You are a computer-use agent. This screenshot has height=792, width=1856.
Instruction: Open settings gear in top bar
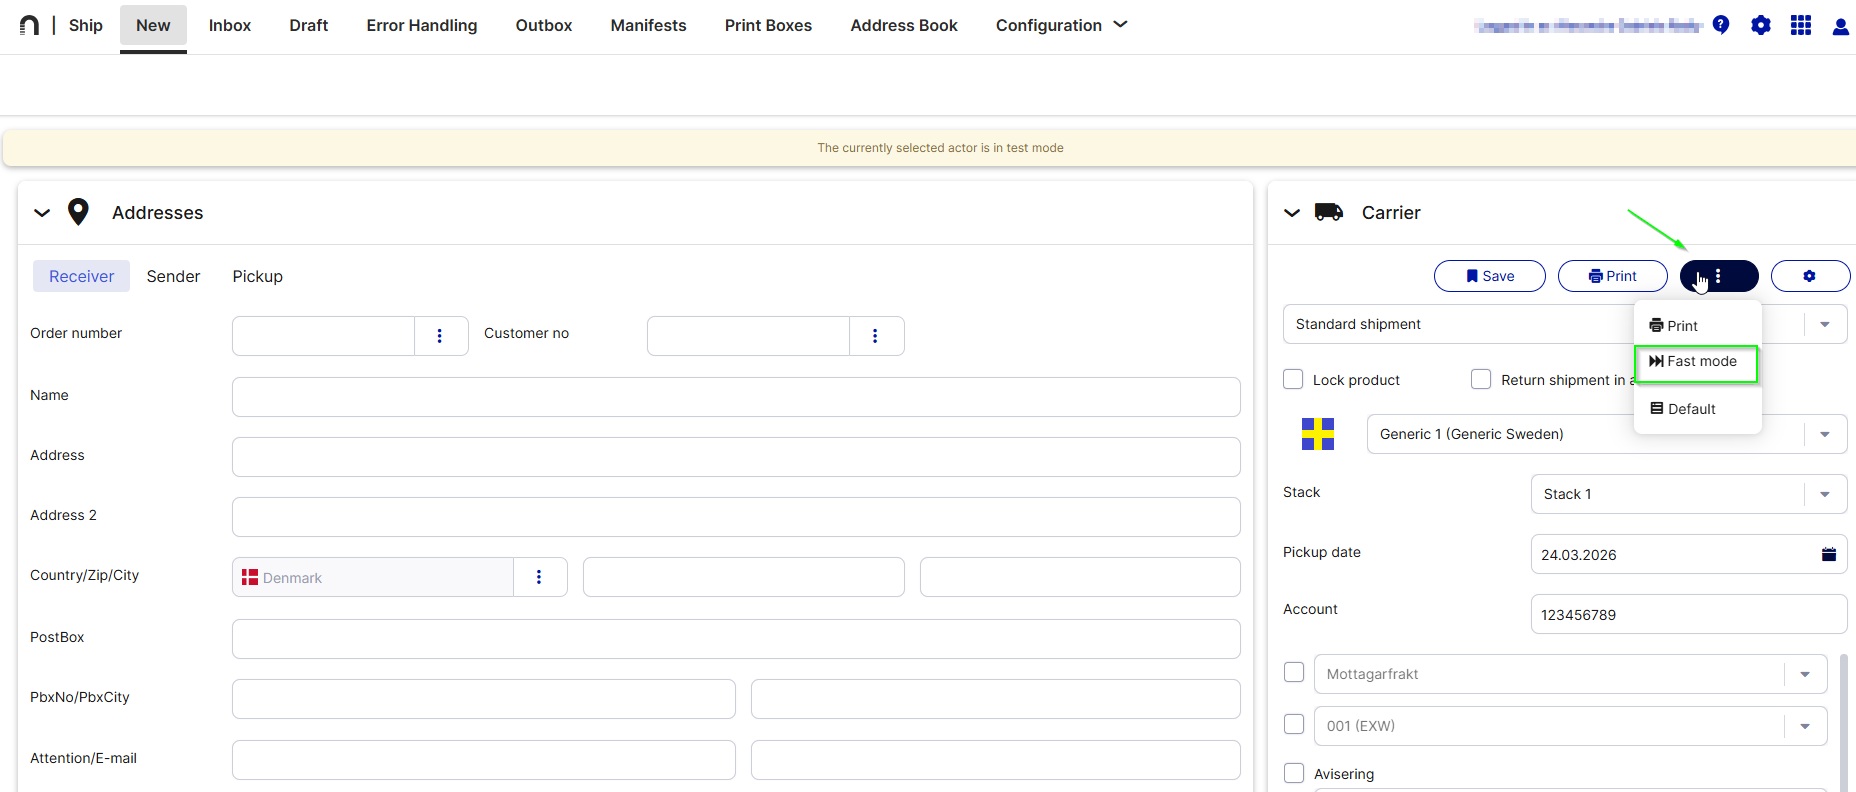[1760, 25]
